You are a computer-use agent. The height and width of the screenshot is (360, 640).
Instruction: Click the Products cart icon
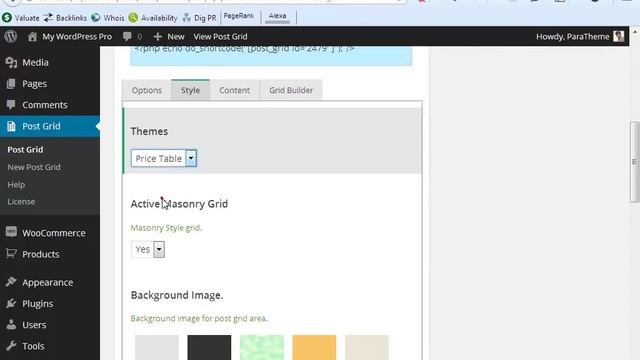[11, 254]
